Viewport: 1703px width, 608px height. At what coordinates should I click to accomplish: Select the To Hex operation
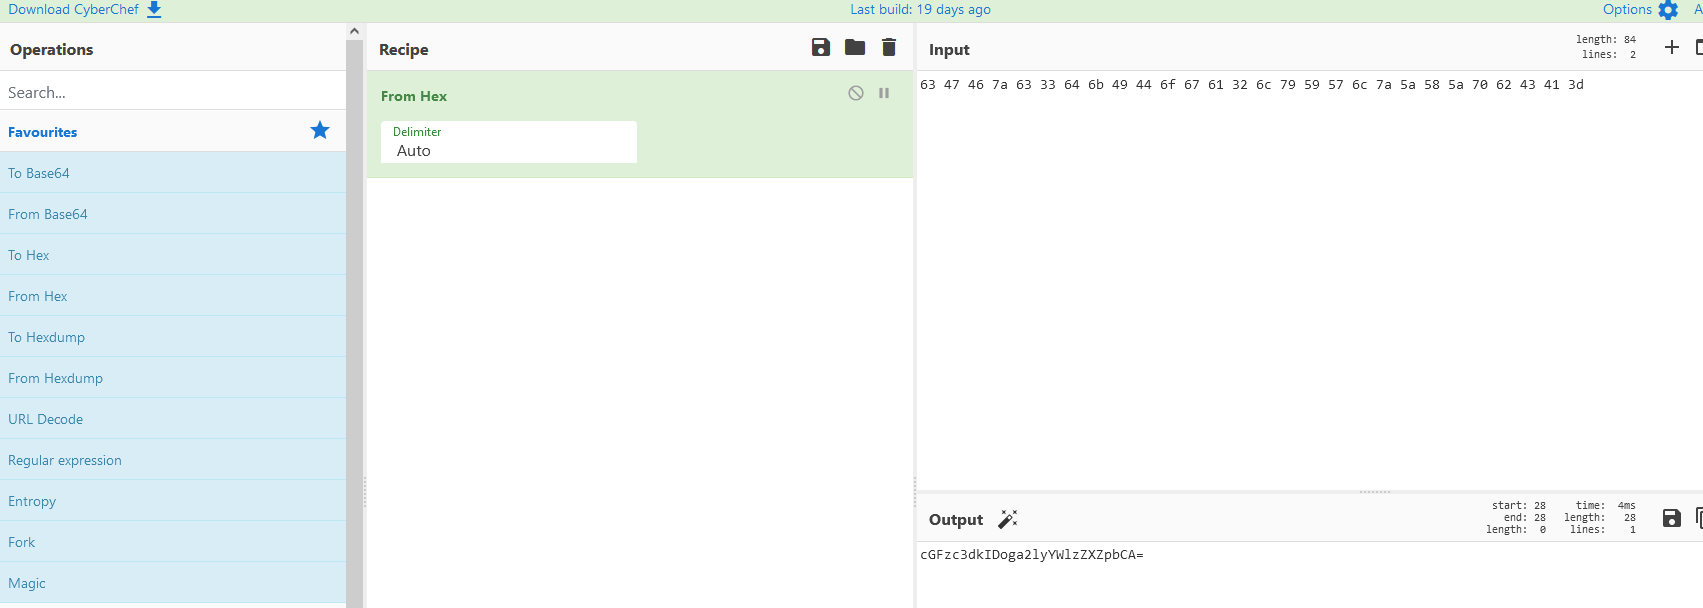(x=173, y=255)
